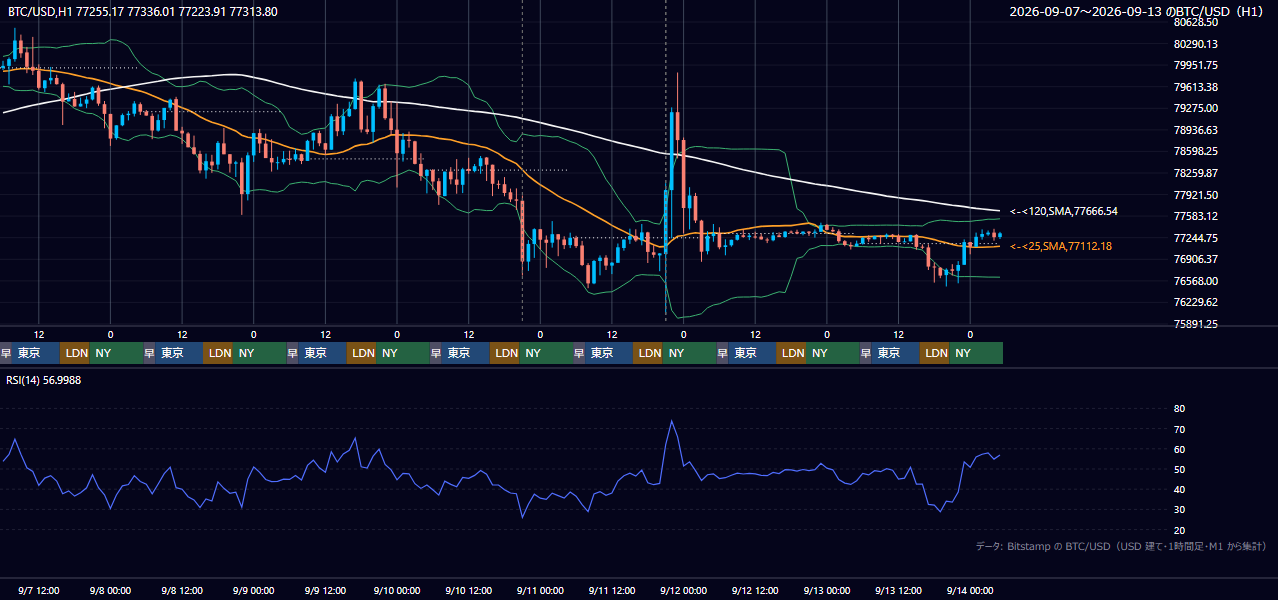Image resolution: width=1278 pixels, height=600 pixels.
Task: Click price axis value 79951.75
Action: coord(1196,65)
